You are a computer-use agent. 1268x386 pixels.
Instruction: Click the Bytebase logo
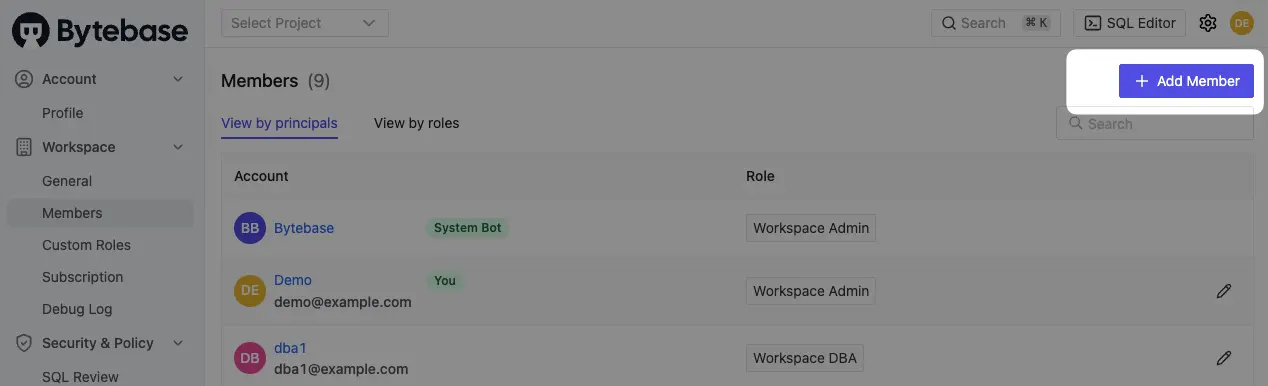point(100,31)
